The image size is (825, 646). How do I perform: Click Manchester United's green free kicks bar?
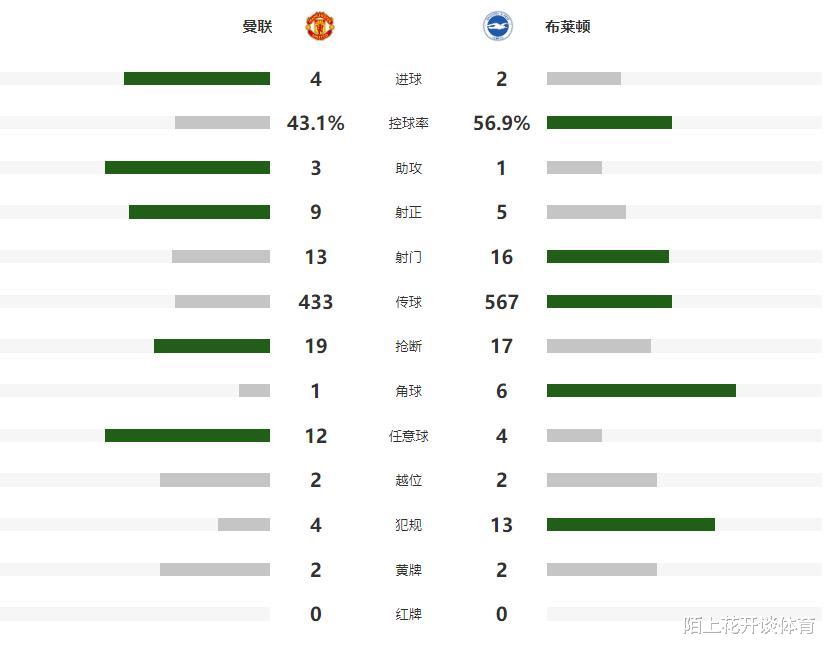pyautogui.click(x=187, y=435)
